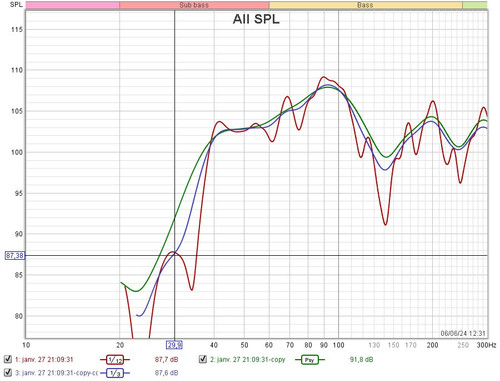Screen dimensions: 500x381
Task: Uncheck measurement 3 copy-cc checkbox
Action: coord(8,372)
